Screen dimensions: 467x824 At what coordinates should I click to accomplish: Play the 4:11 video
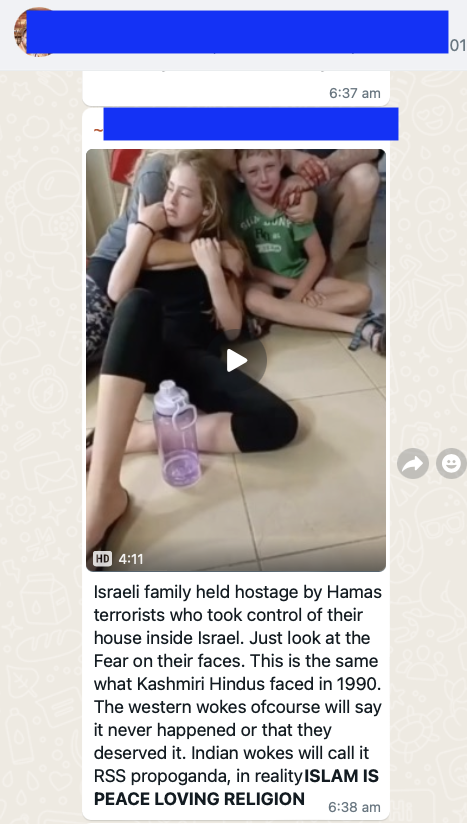(x=237, y=360)
